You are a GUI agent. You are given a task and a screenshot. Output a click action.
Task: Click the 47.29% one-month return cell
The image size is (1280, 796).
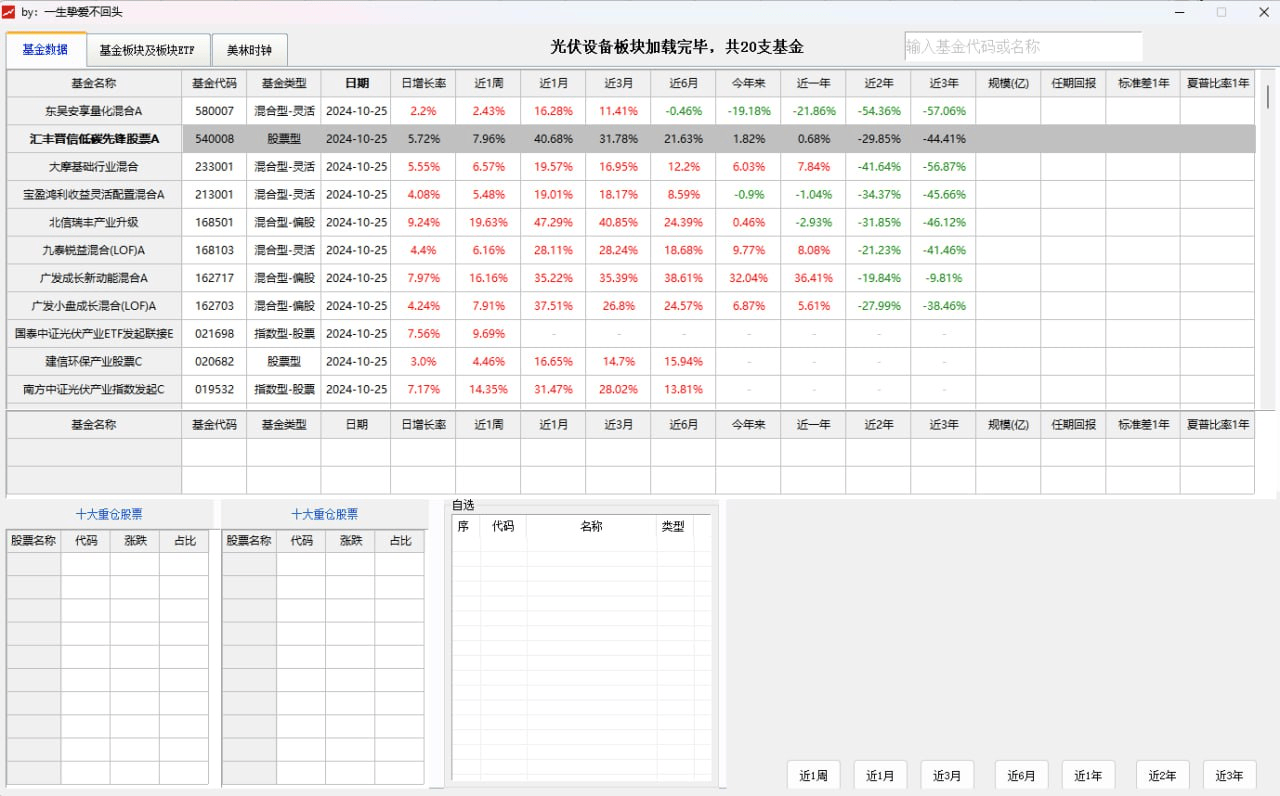point(553,223)
